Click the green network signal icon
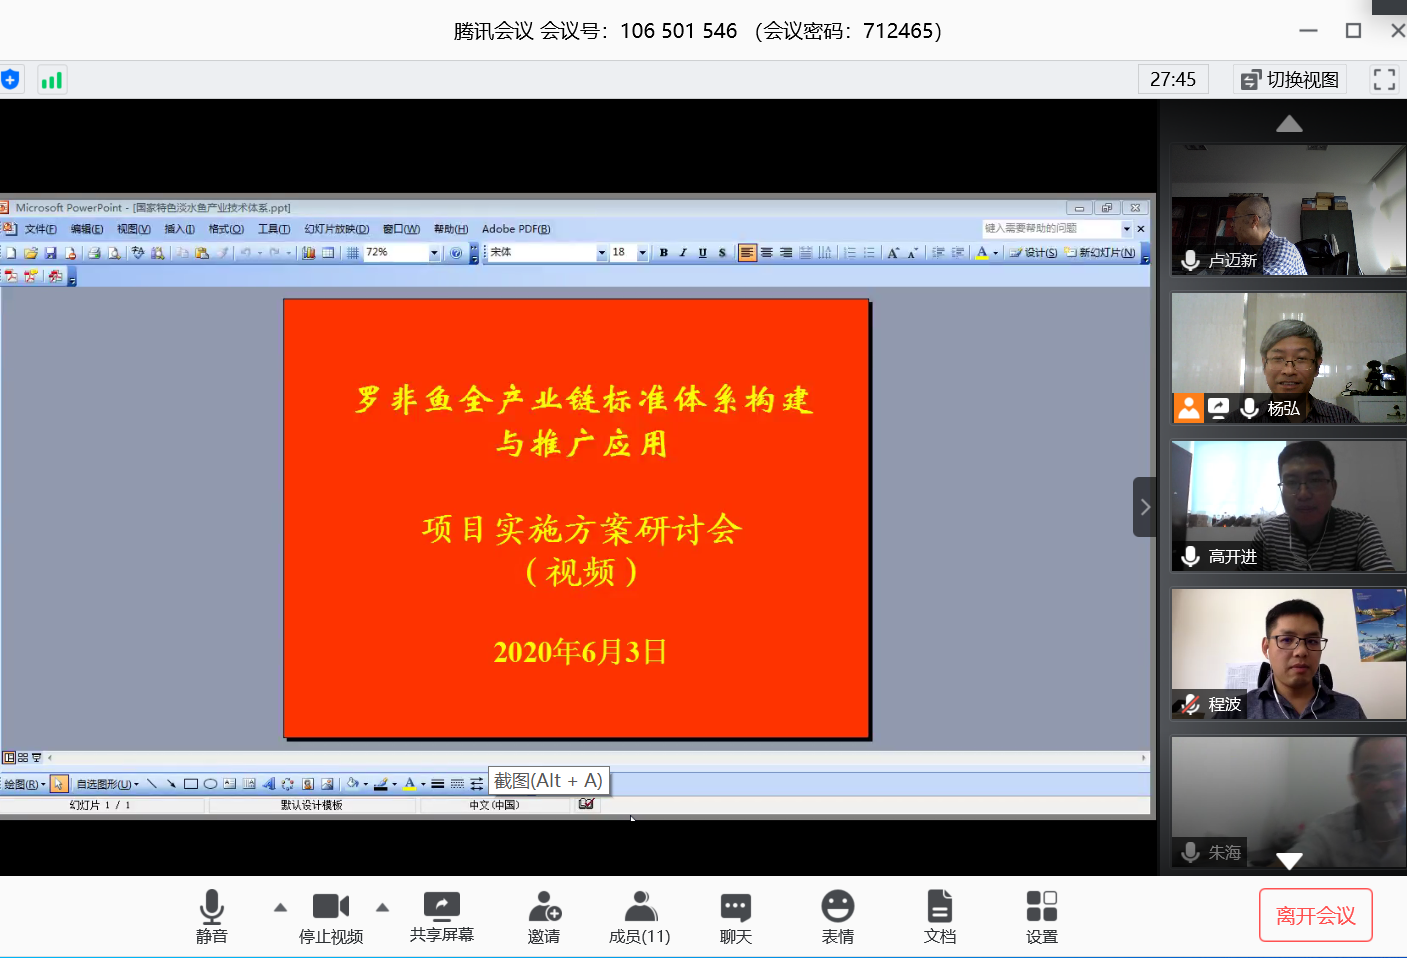The height and width of the screenshot is (958, 1407). 52,80
